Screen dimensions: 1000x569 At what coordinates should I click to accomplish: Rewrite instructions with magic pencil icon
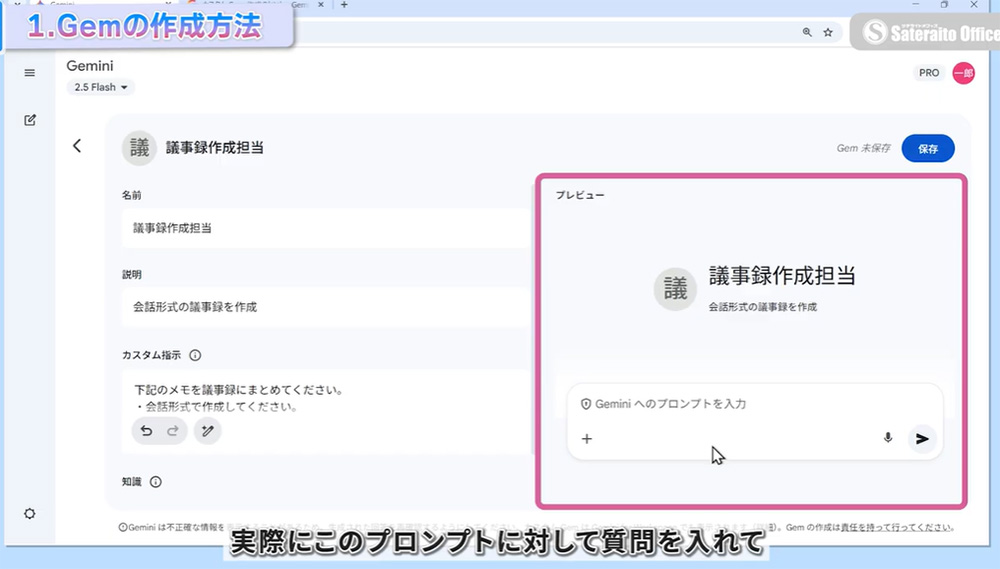(207, 431)
